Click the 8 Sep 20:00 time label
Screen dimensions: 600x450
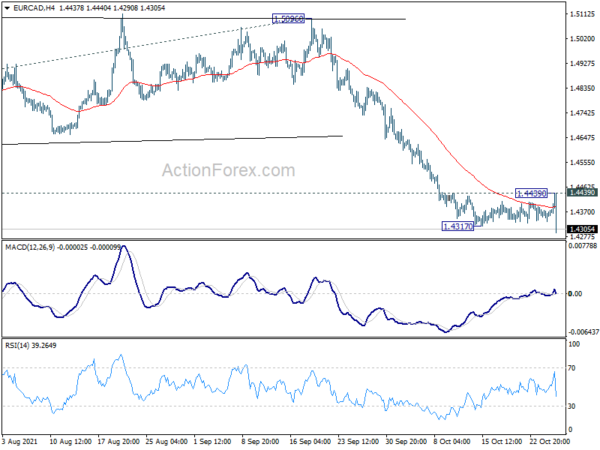[x=261, y=442]
